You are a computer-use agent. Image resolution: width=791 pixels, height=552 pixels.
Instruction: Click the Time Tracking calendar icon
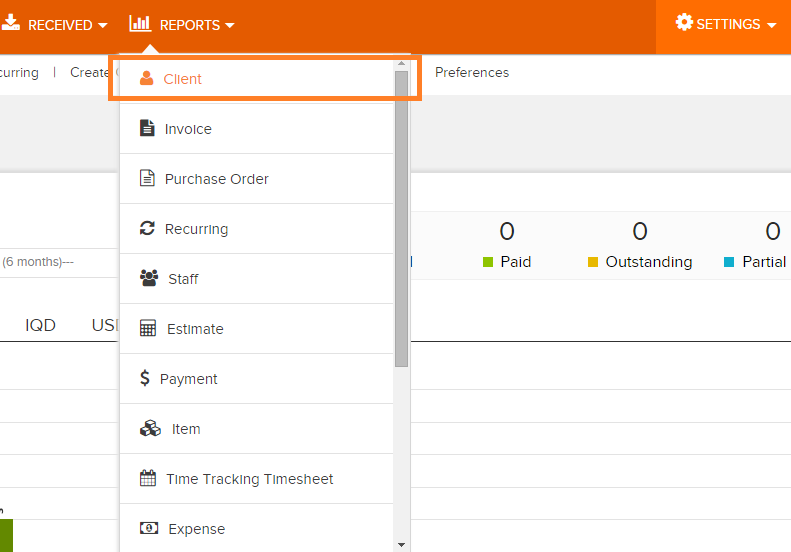pyautogui.click(x=148, y=478)
